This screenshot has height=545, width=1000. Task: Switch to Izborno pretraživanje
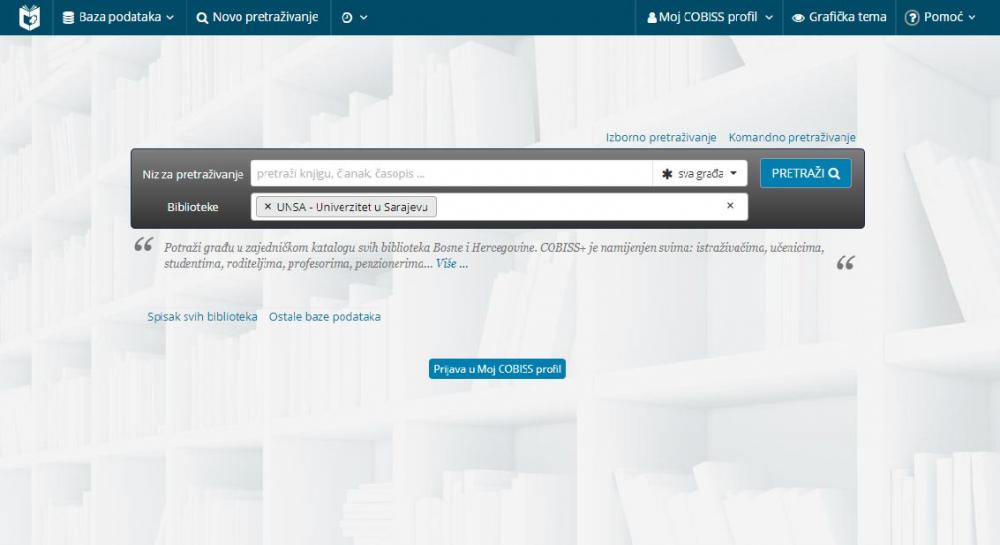(661, 137)
